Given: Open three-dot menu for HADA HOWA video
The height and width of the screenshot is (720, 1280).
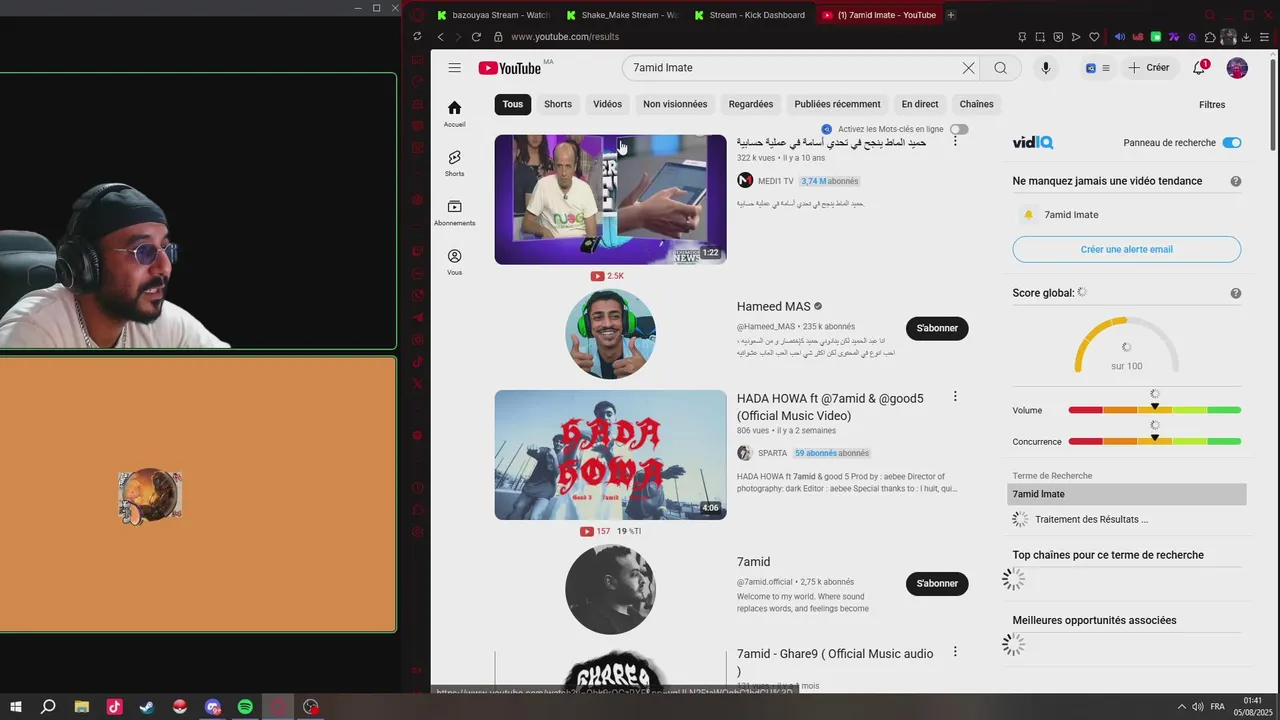Looking at the screenshot, I should coord(955,397).
